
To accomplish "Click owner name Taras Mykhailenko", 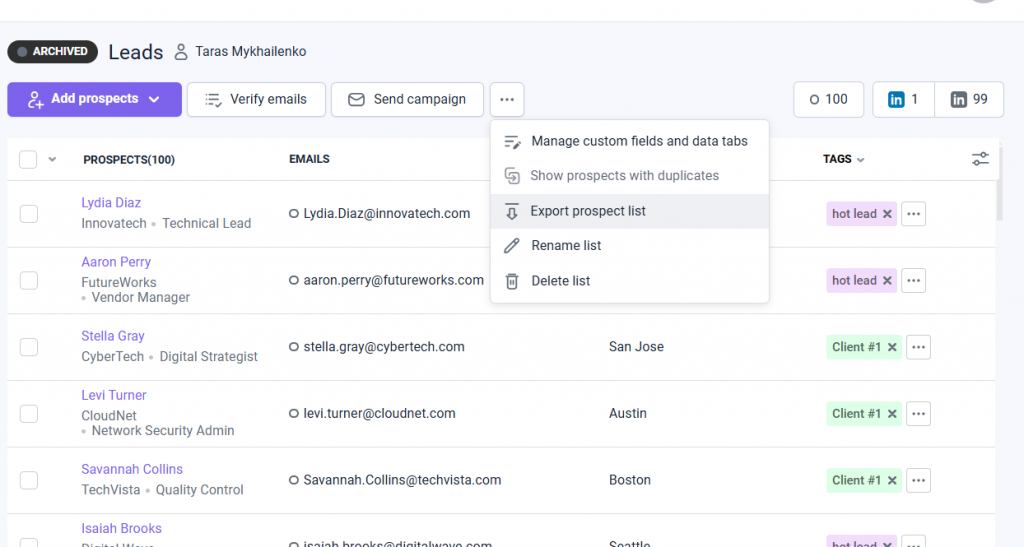I will (251, 52).
